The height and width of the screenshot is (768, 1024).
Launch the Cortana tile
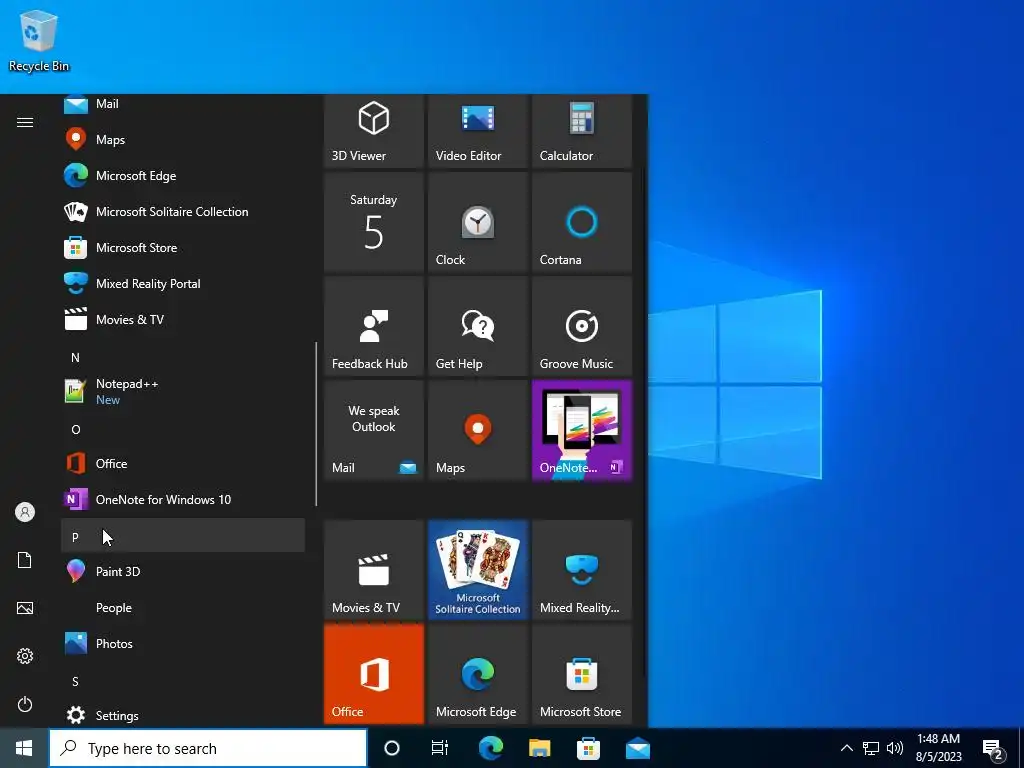pyautogui.click(x=581, y=222)
